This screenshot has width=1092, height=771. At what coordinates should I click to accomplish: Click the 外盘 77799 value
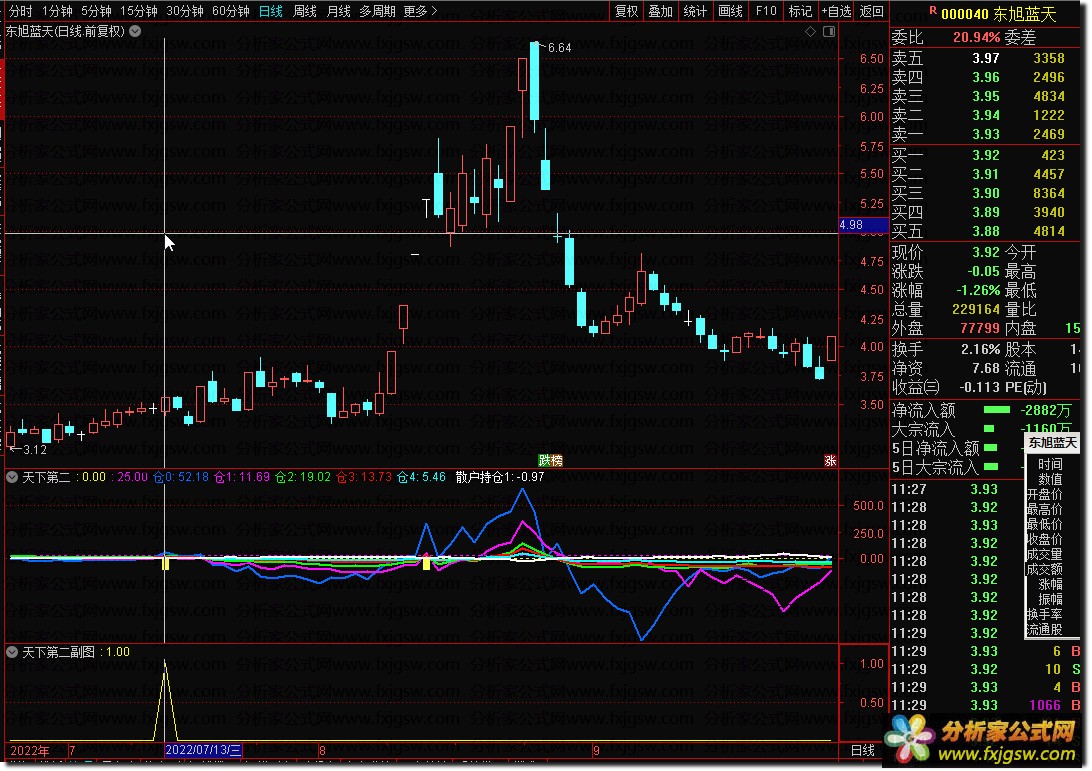tap(980, 327)
